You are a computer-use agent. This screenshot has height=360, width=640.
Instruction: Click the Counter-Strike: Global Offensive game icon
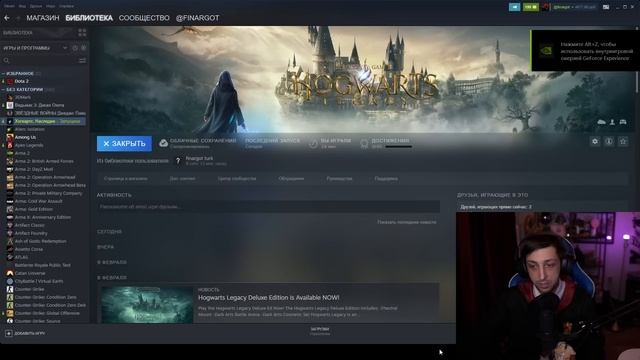coord(10,313)
